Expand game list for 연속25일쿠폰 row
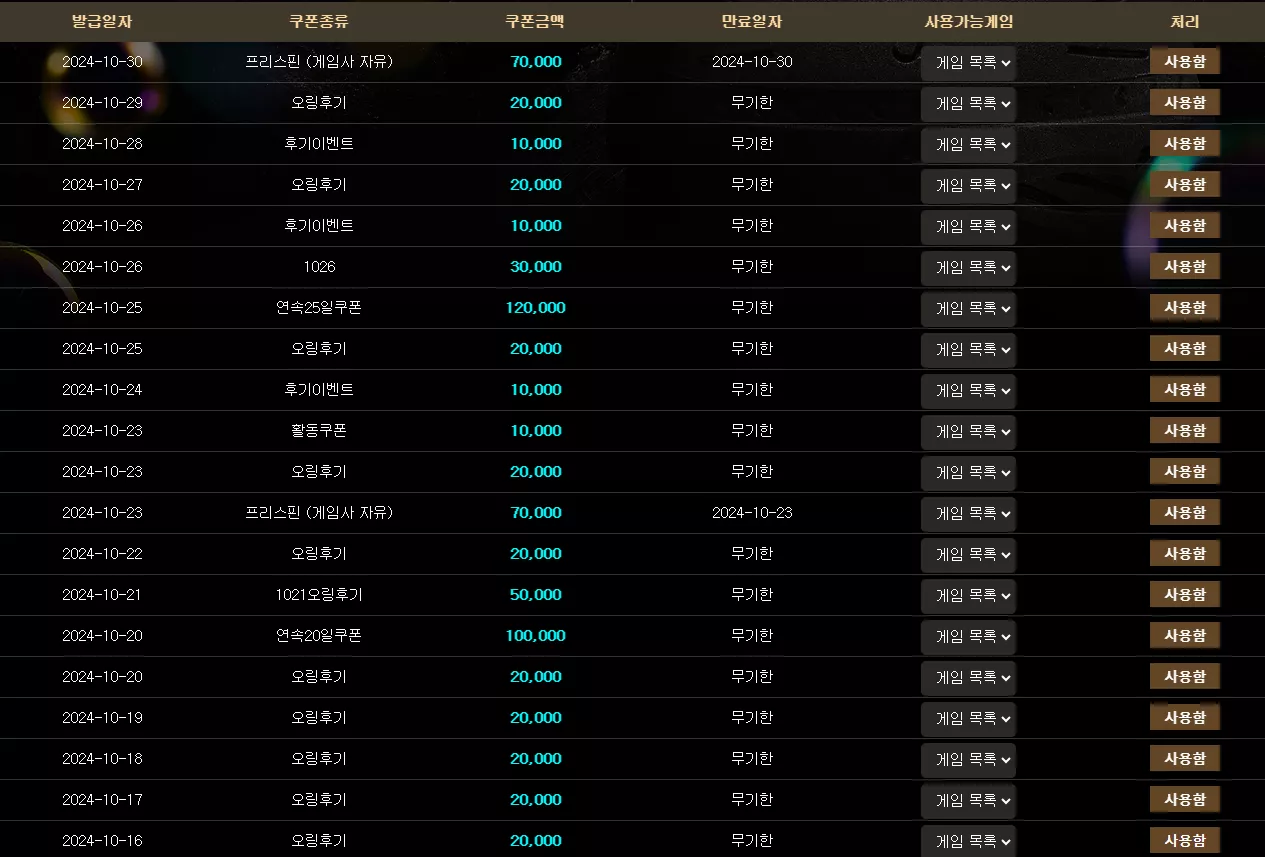Viewport: 1265px width, 857px height. click(x=968, y=308)
